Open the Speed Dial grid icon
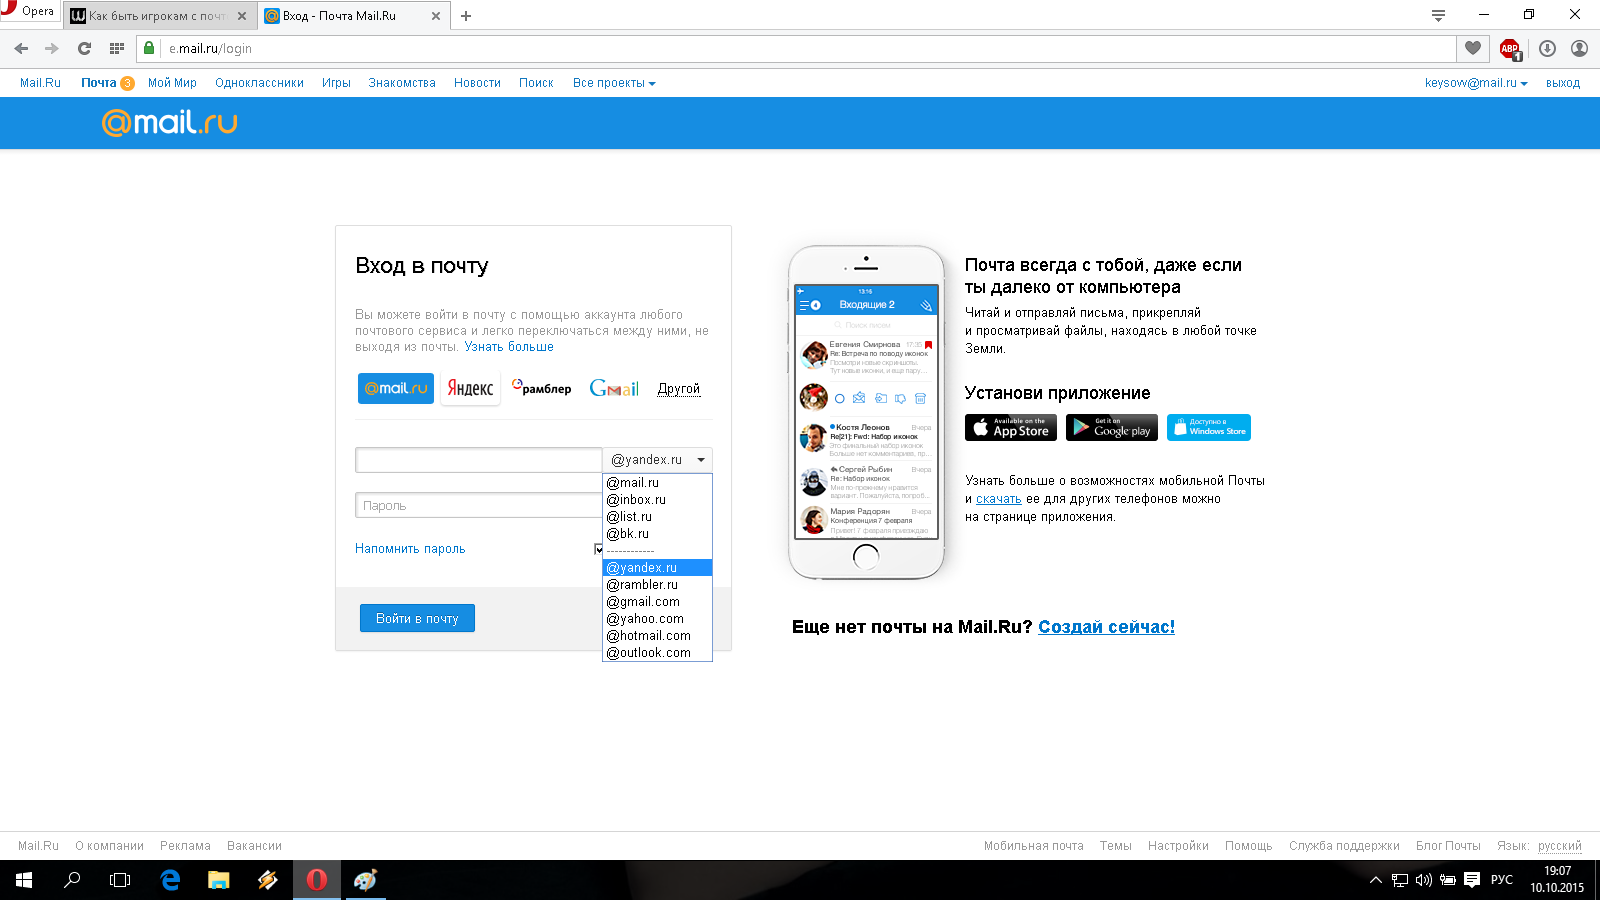The width and height of the screenshot is (1600, 900). [116, 48]
